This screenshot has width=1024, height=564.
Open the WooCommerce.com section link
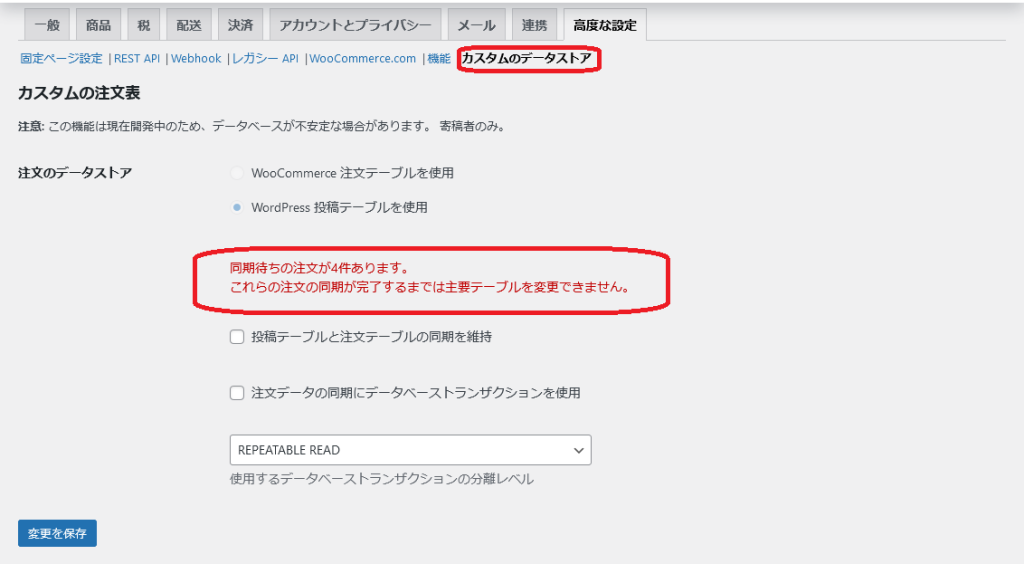tap(362, 59)
